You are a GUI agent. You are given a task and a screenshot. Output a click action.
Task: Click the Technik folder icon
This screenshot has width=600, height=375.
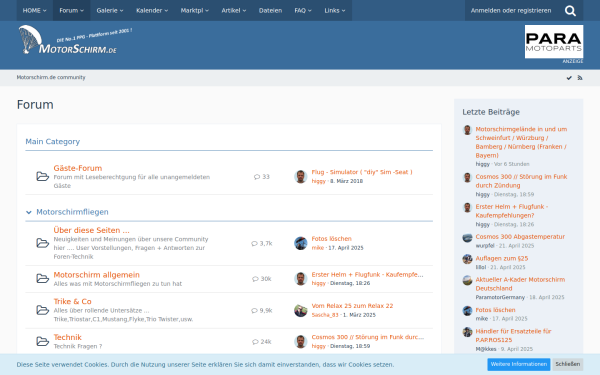42,341
